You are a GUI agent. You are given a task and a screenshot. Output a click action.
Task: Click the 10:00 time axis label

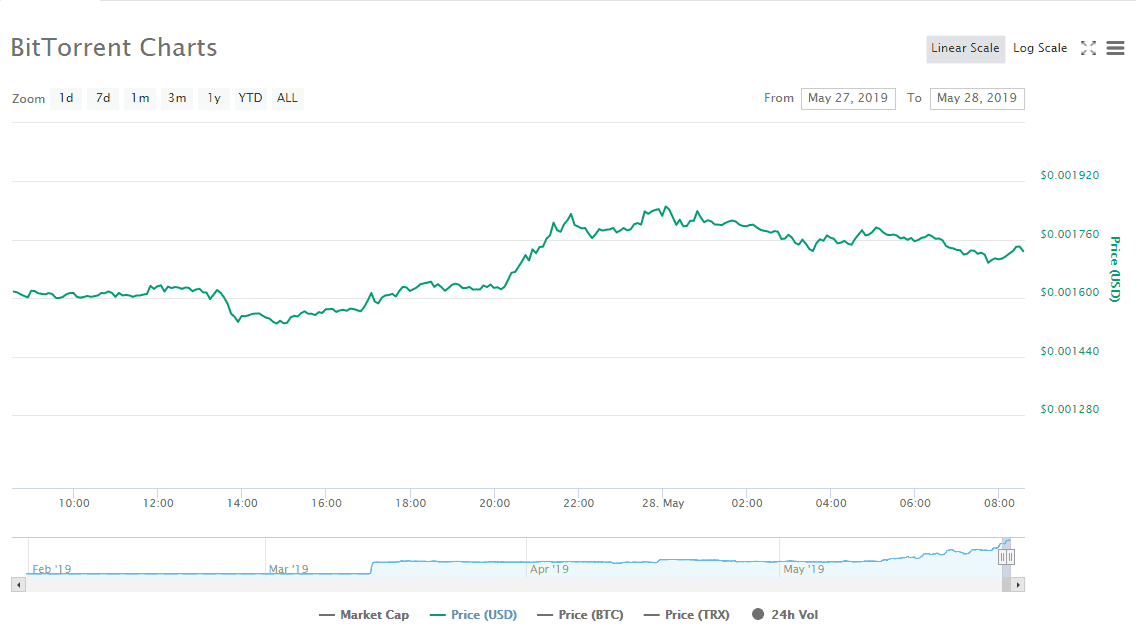(x=74, y=503)
